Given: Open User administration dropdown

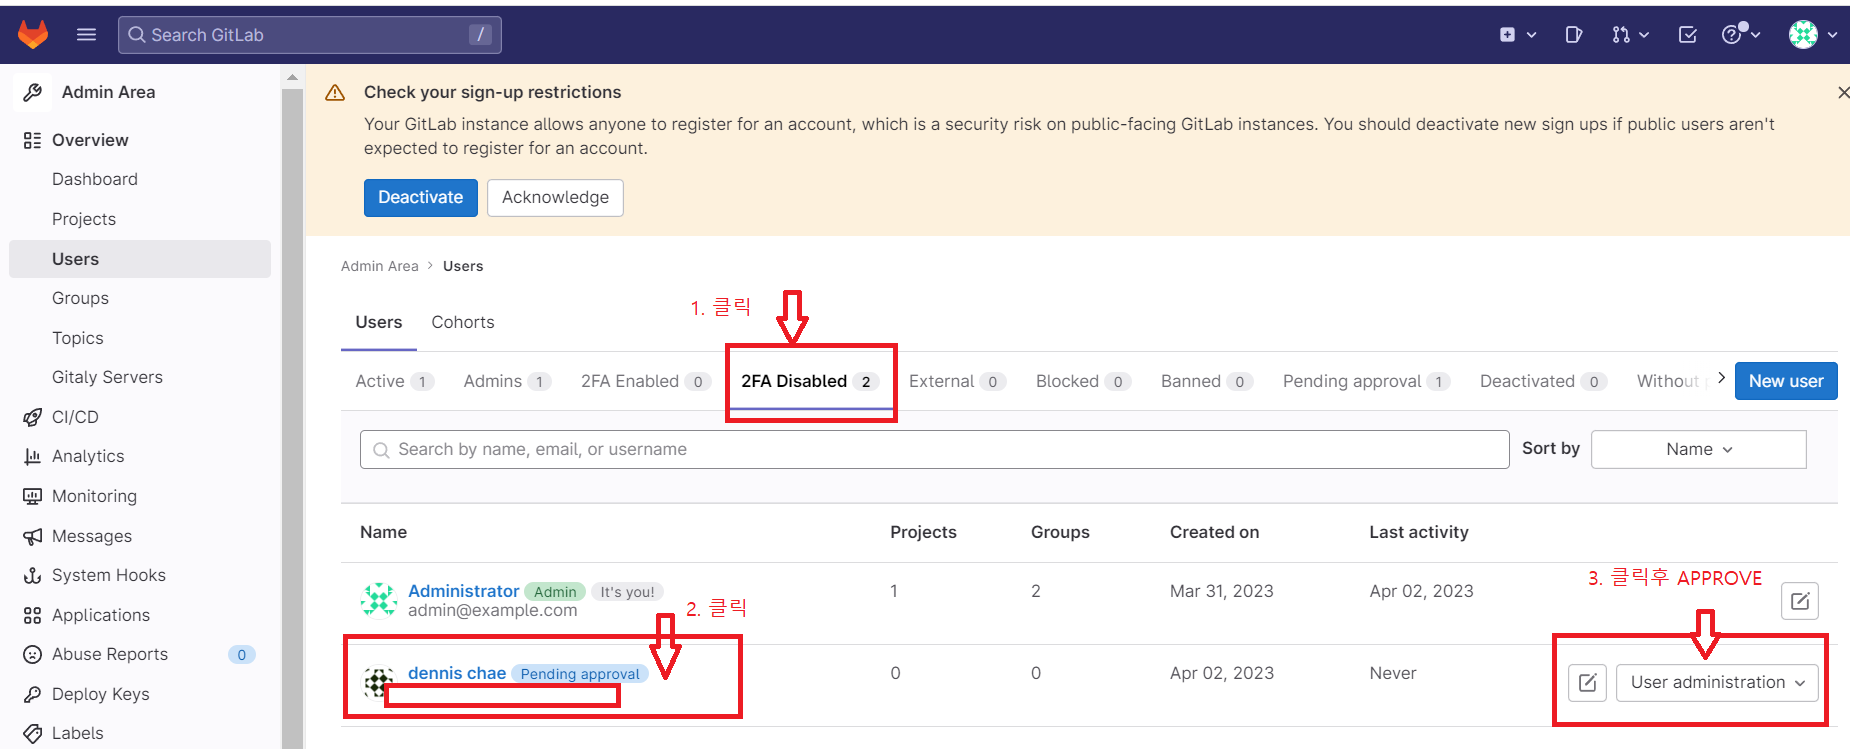Looking at the screenshot, I should coord(1717,683).
